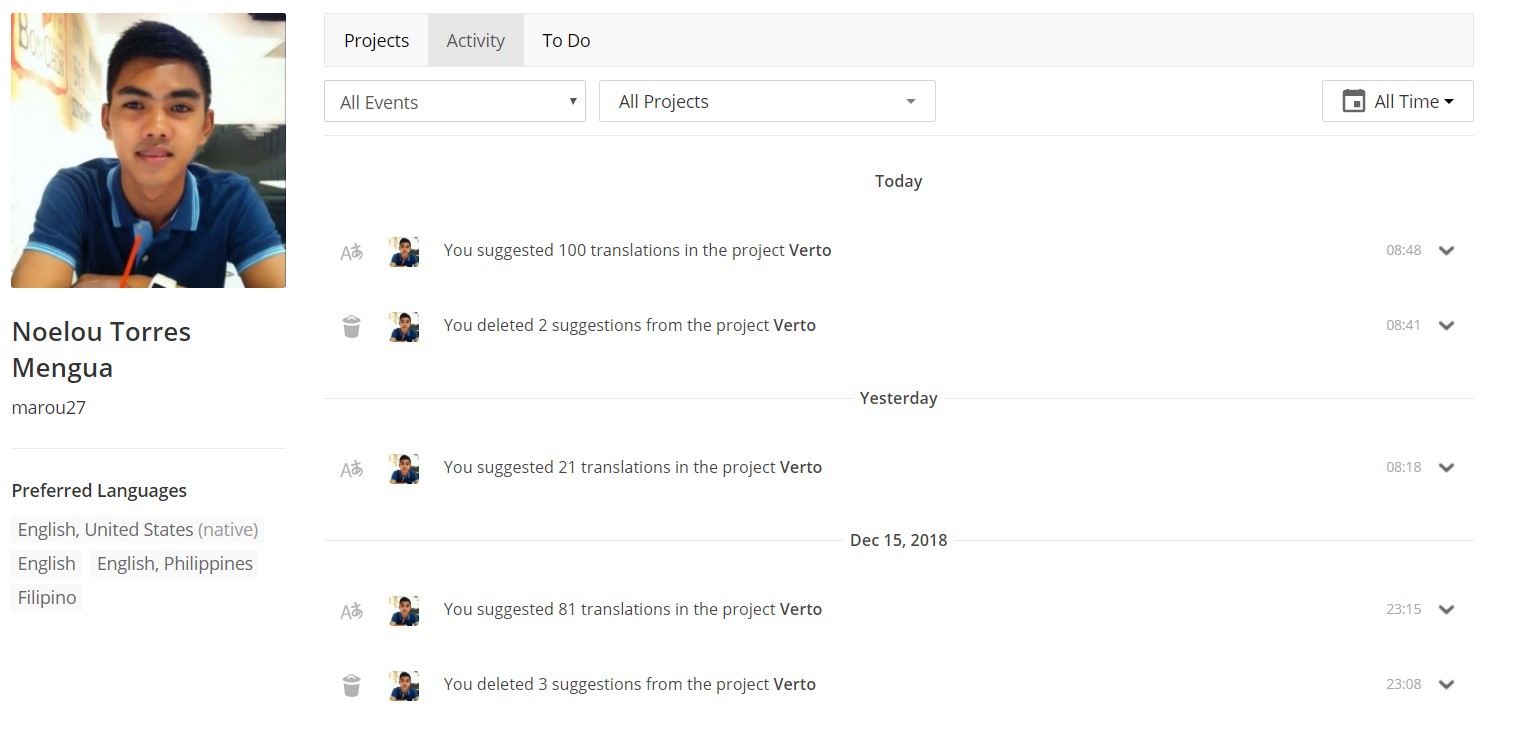Screen dimensions: 1528x750
Task: Expand the 08:41 deleted suggestions entry
Action: [1446, 326]
